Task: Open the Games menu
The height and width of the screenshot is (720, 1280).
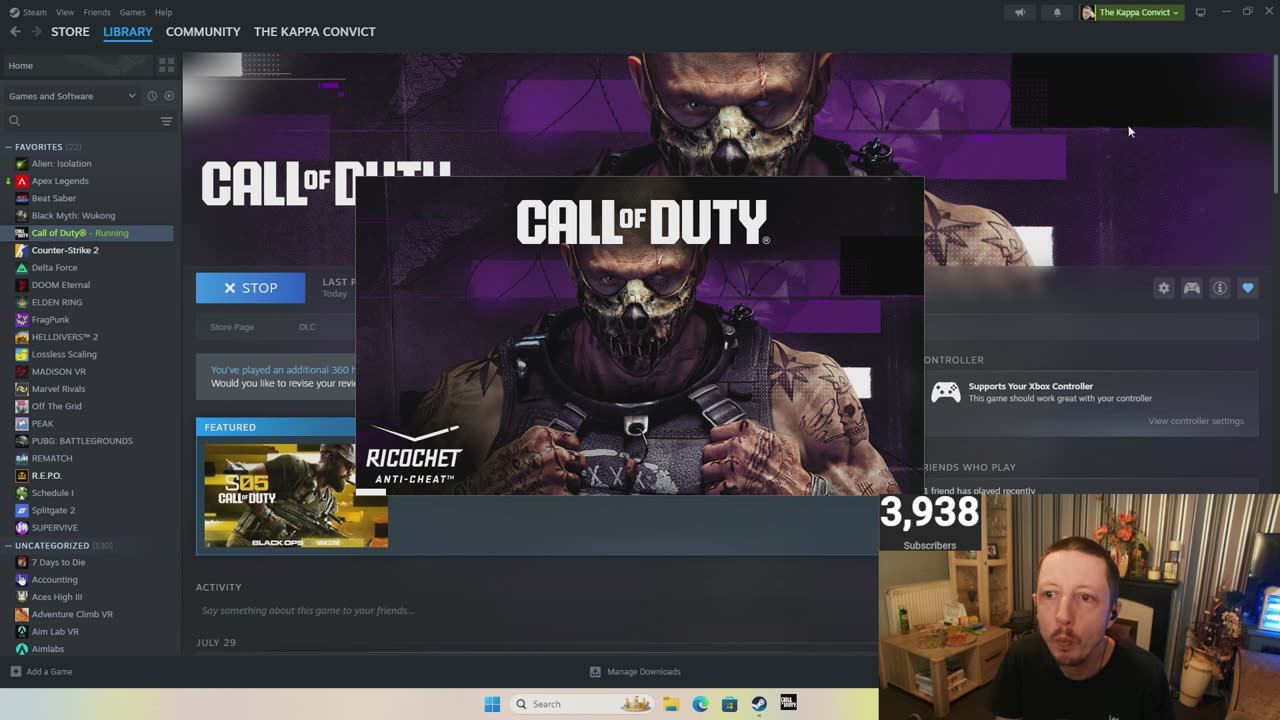Action: (x=132, y=12)
